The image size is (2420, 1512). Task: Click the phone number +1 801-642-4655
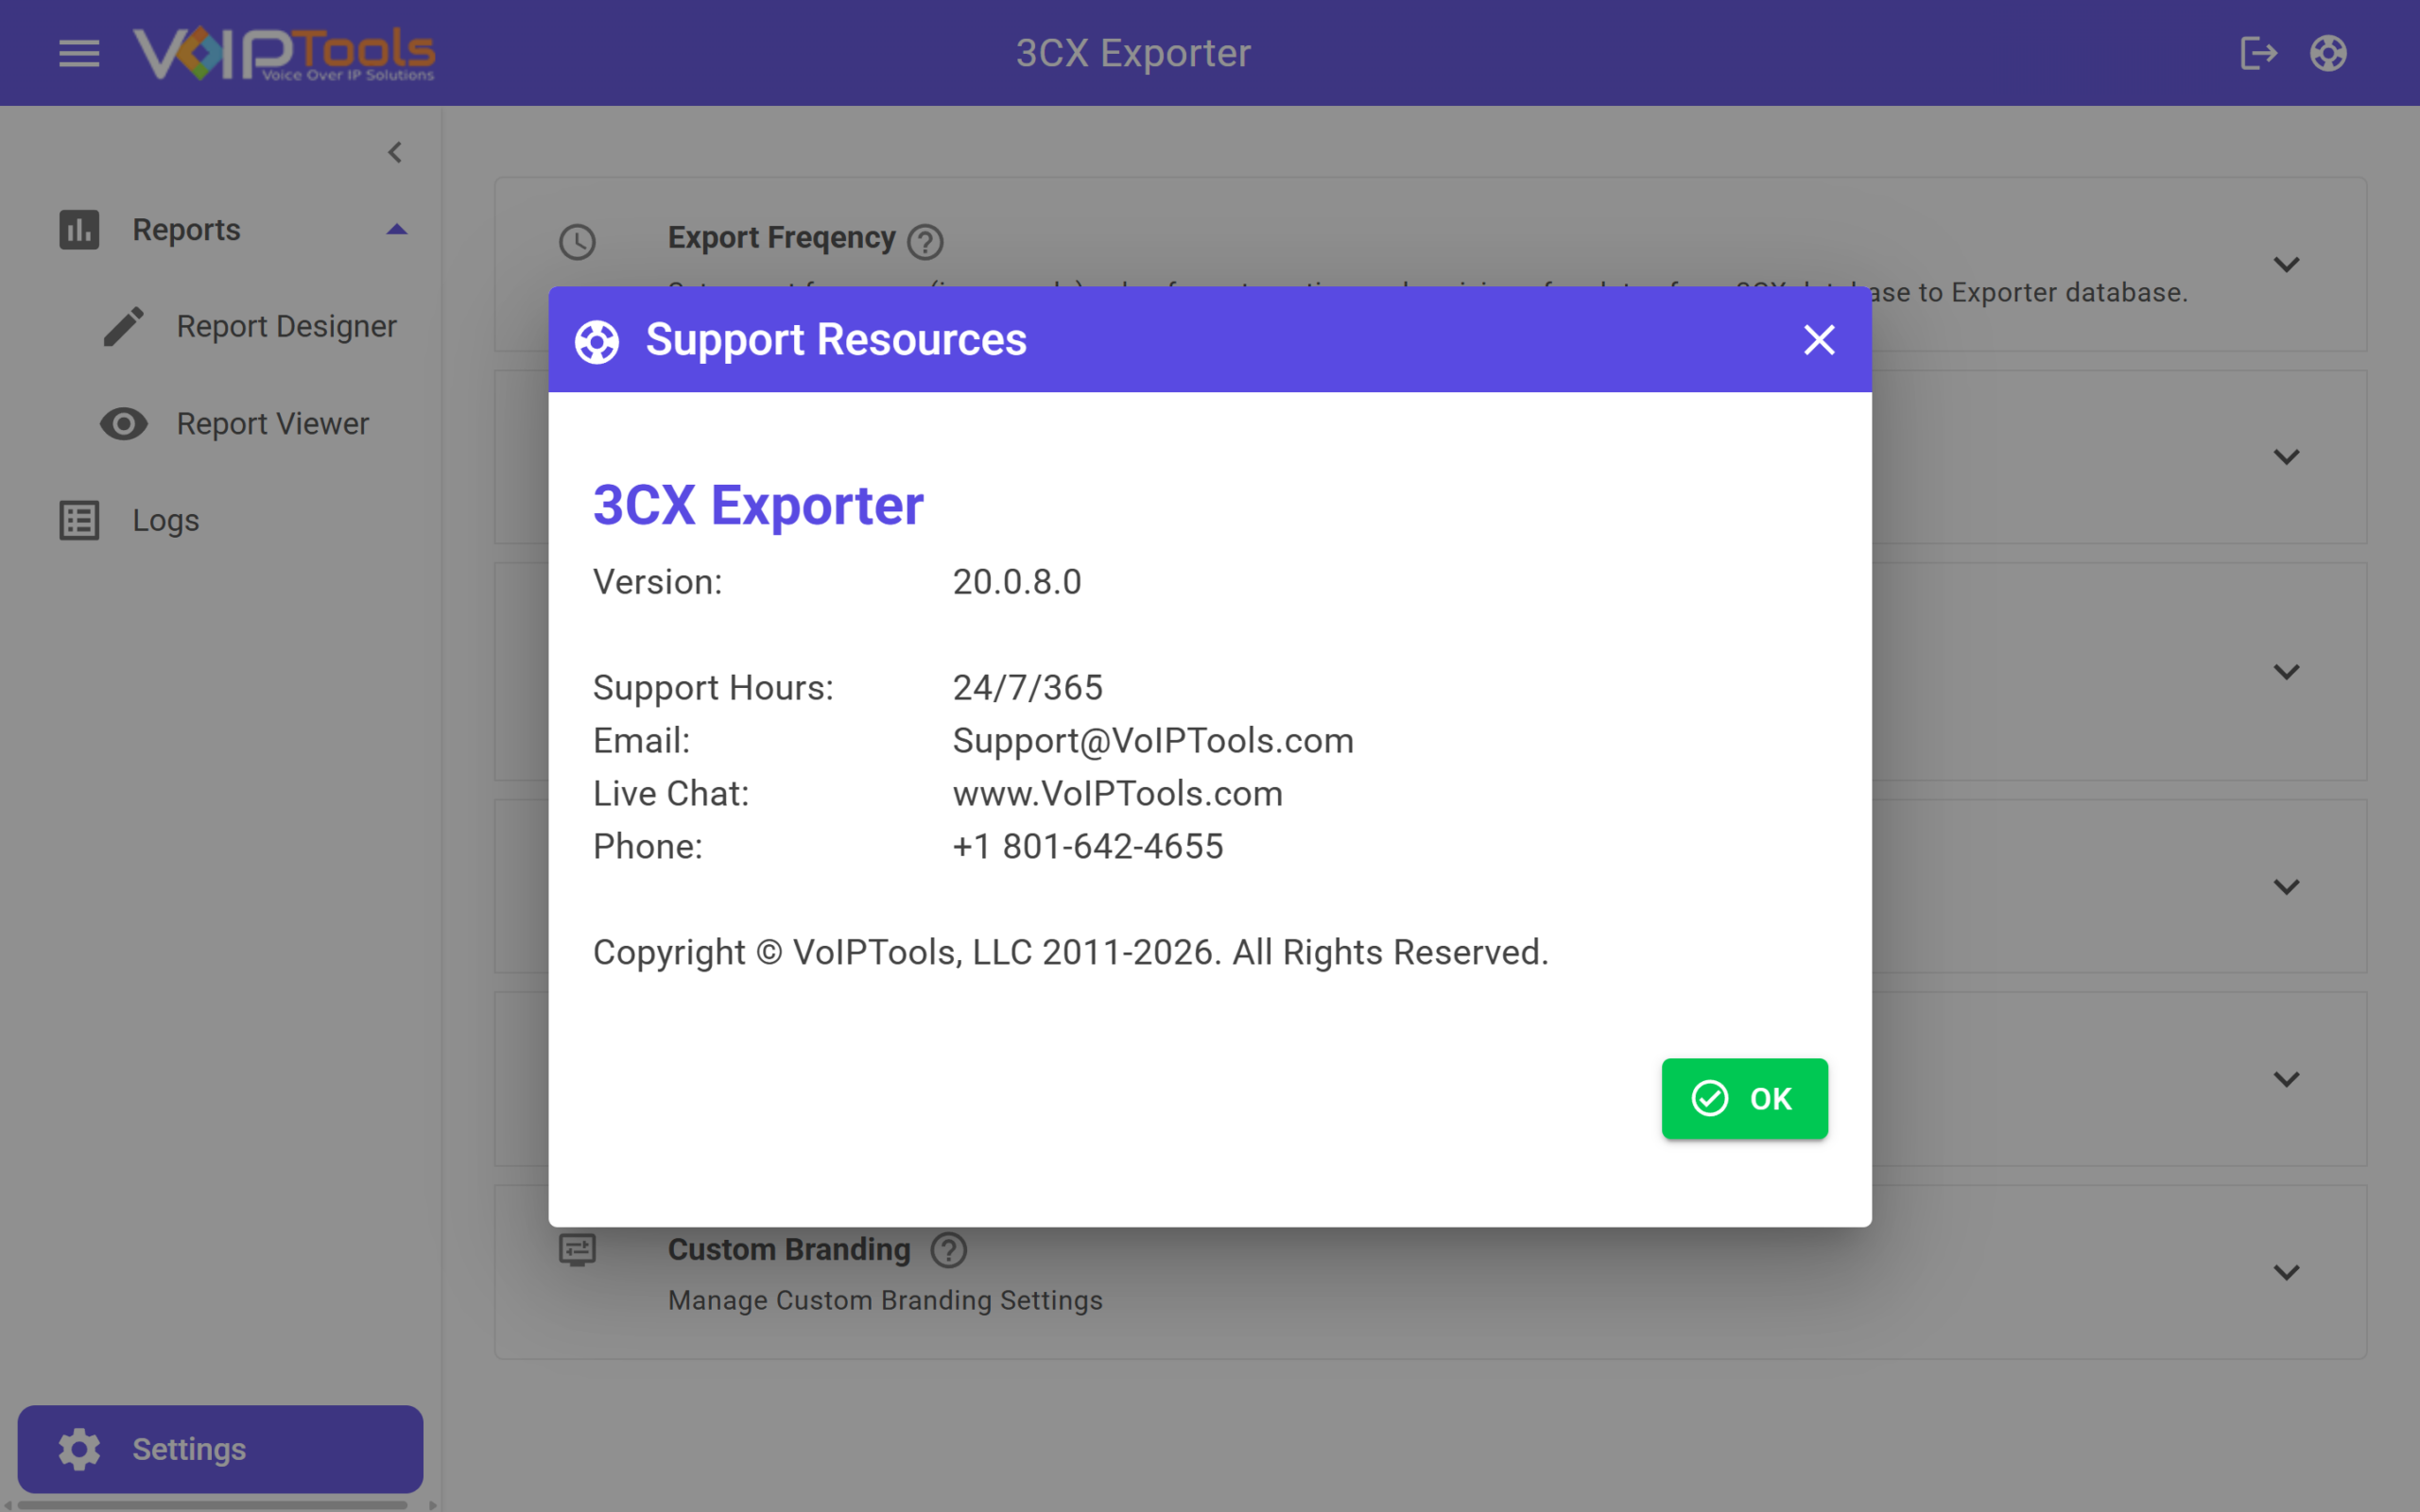pos(1088,847)
